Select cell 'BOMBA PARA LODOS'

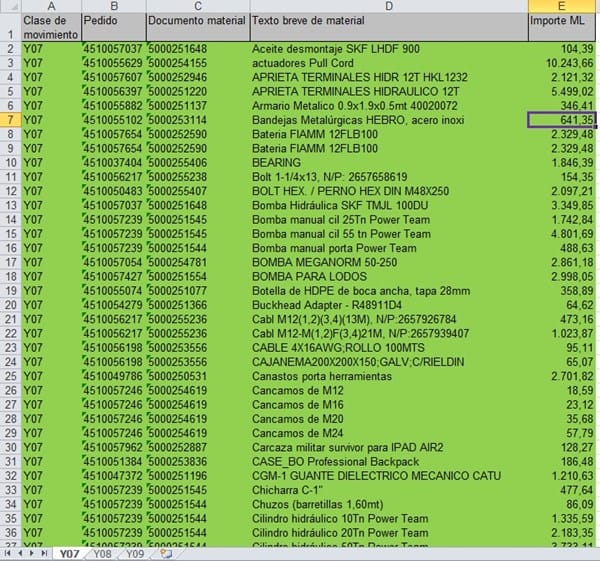[x=389, y=276]
